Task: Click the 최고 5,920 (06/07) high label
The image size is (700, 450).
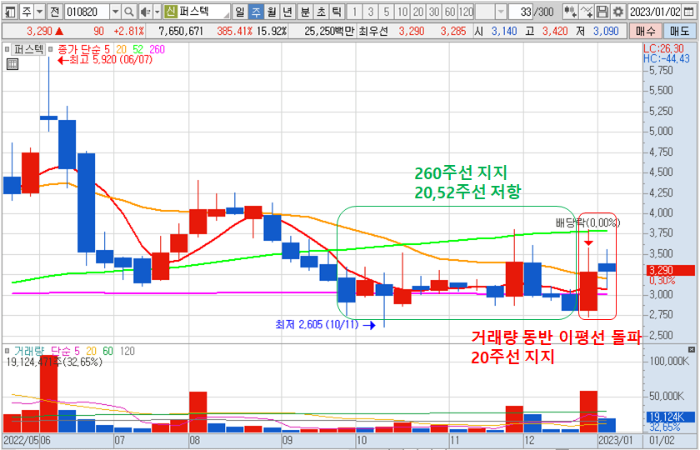Action: pos(105,60)
